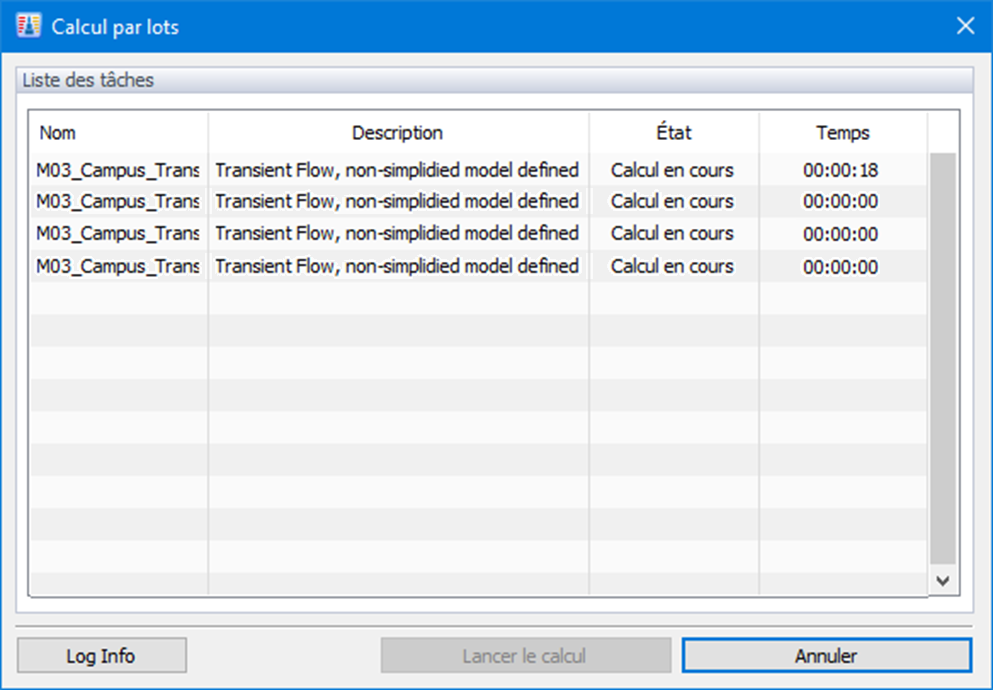Select the third M03_Campus_Trans task row
Screen dimensions: 993x690
[x=118, y=233]
